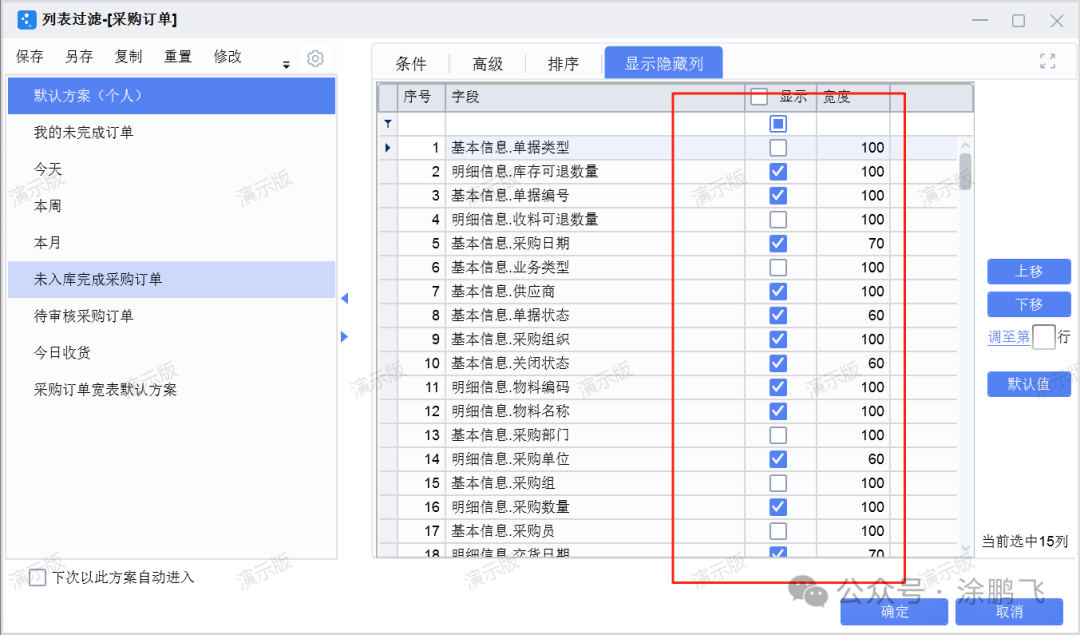
Task: Click the app logo icon in title bar
Action: point(26,20)
